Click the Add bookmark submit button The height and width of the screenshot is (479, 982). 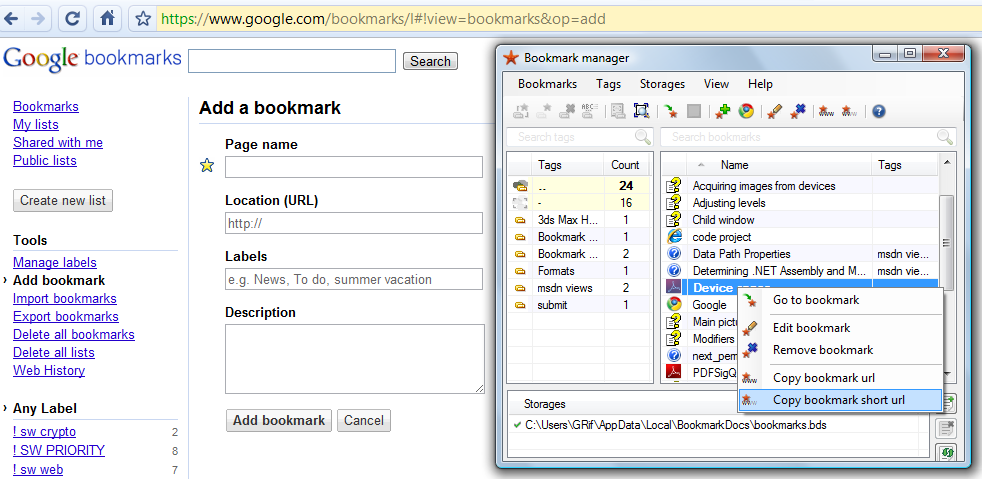coord(279,420)
